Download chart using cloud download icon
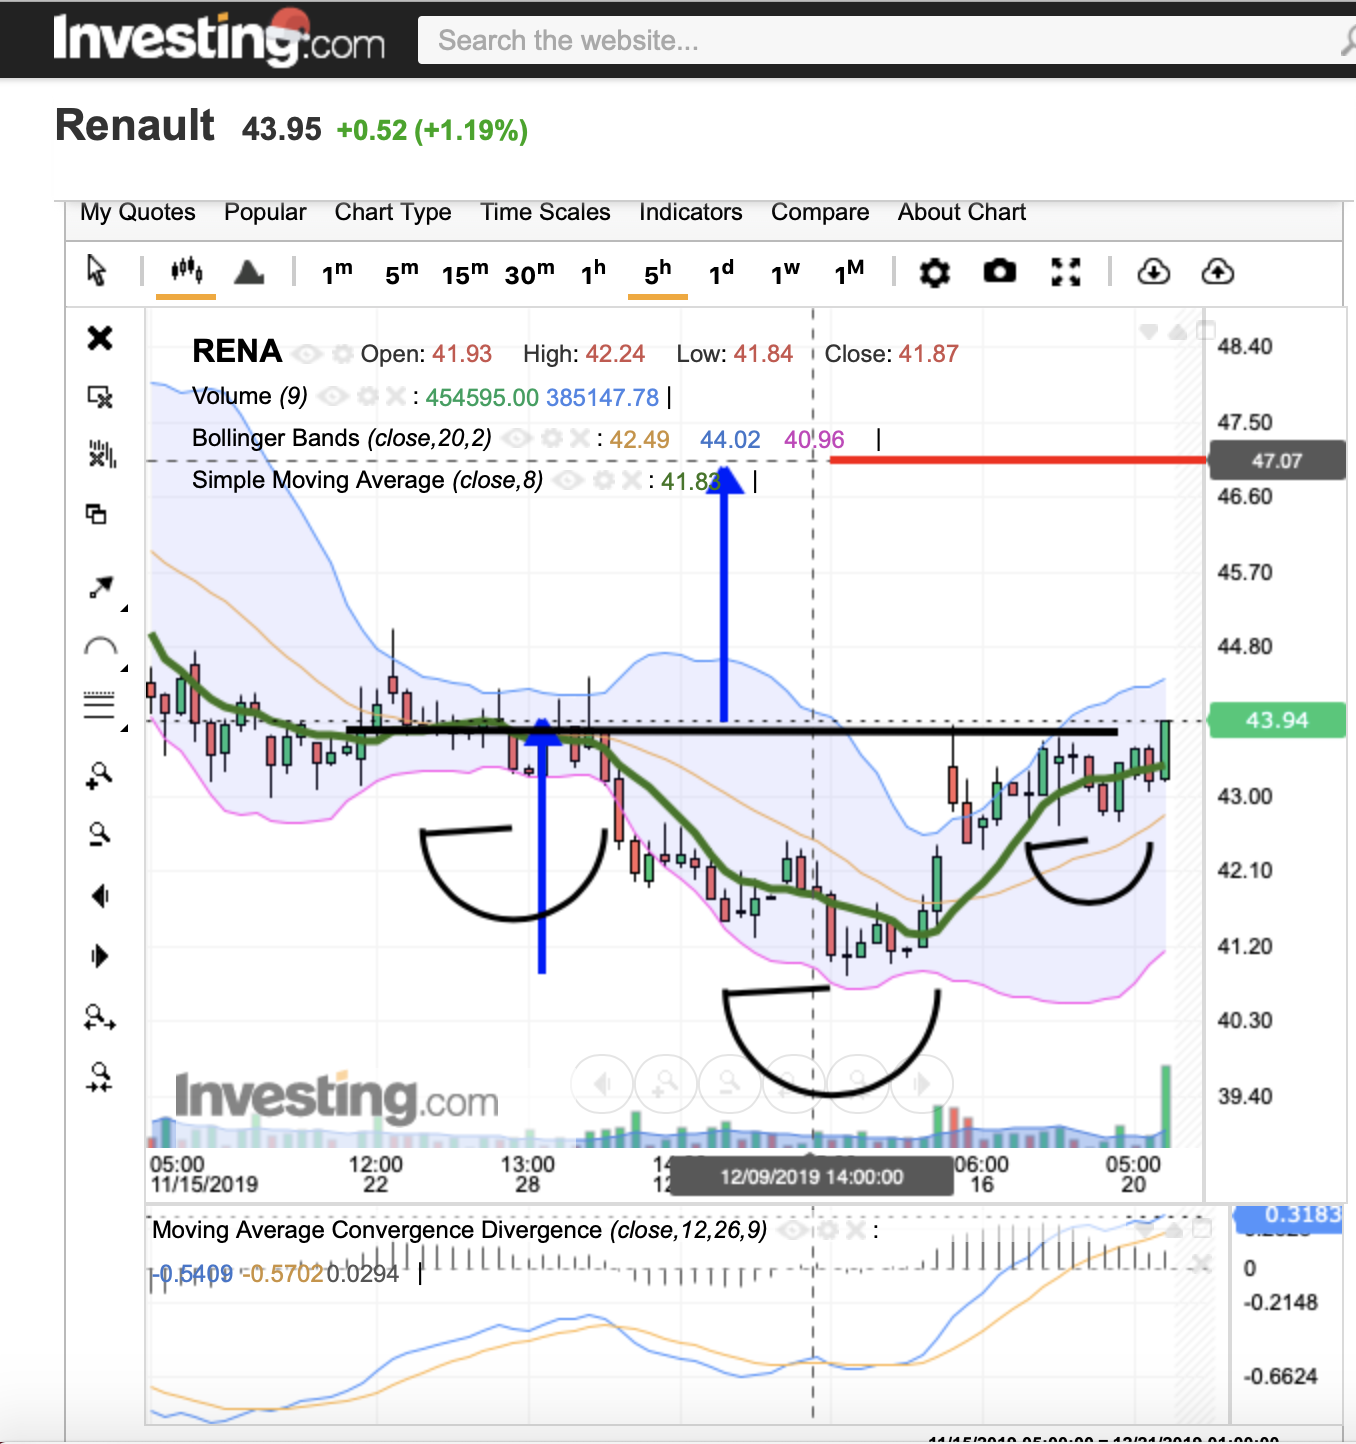The width and height of the screenshot is (1356, 1444). (x=1153, y=271)
